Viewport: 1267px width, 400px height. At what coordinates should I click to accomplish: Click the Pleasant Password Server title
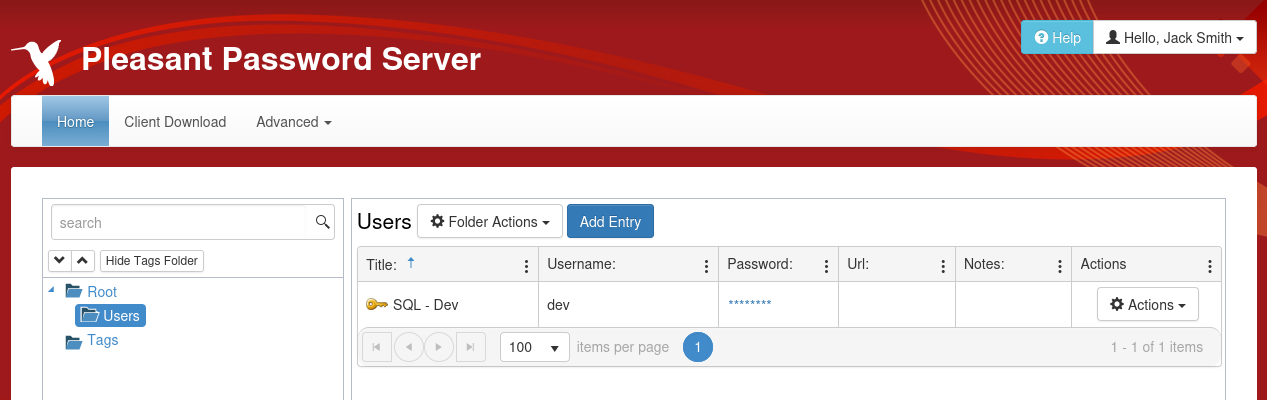281,60
